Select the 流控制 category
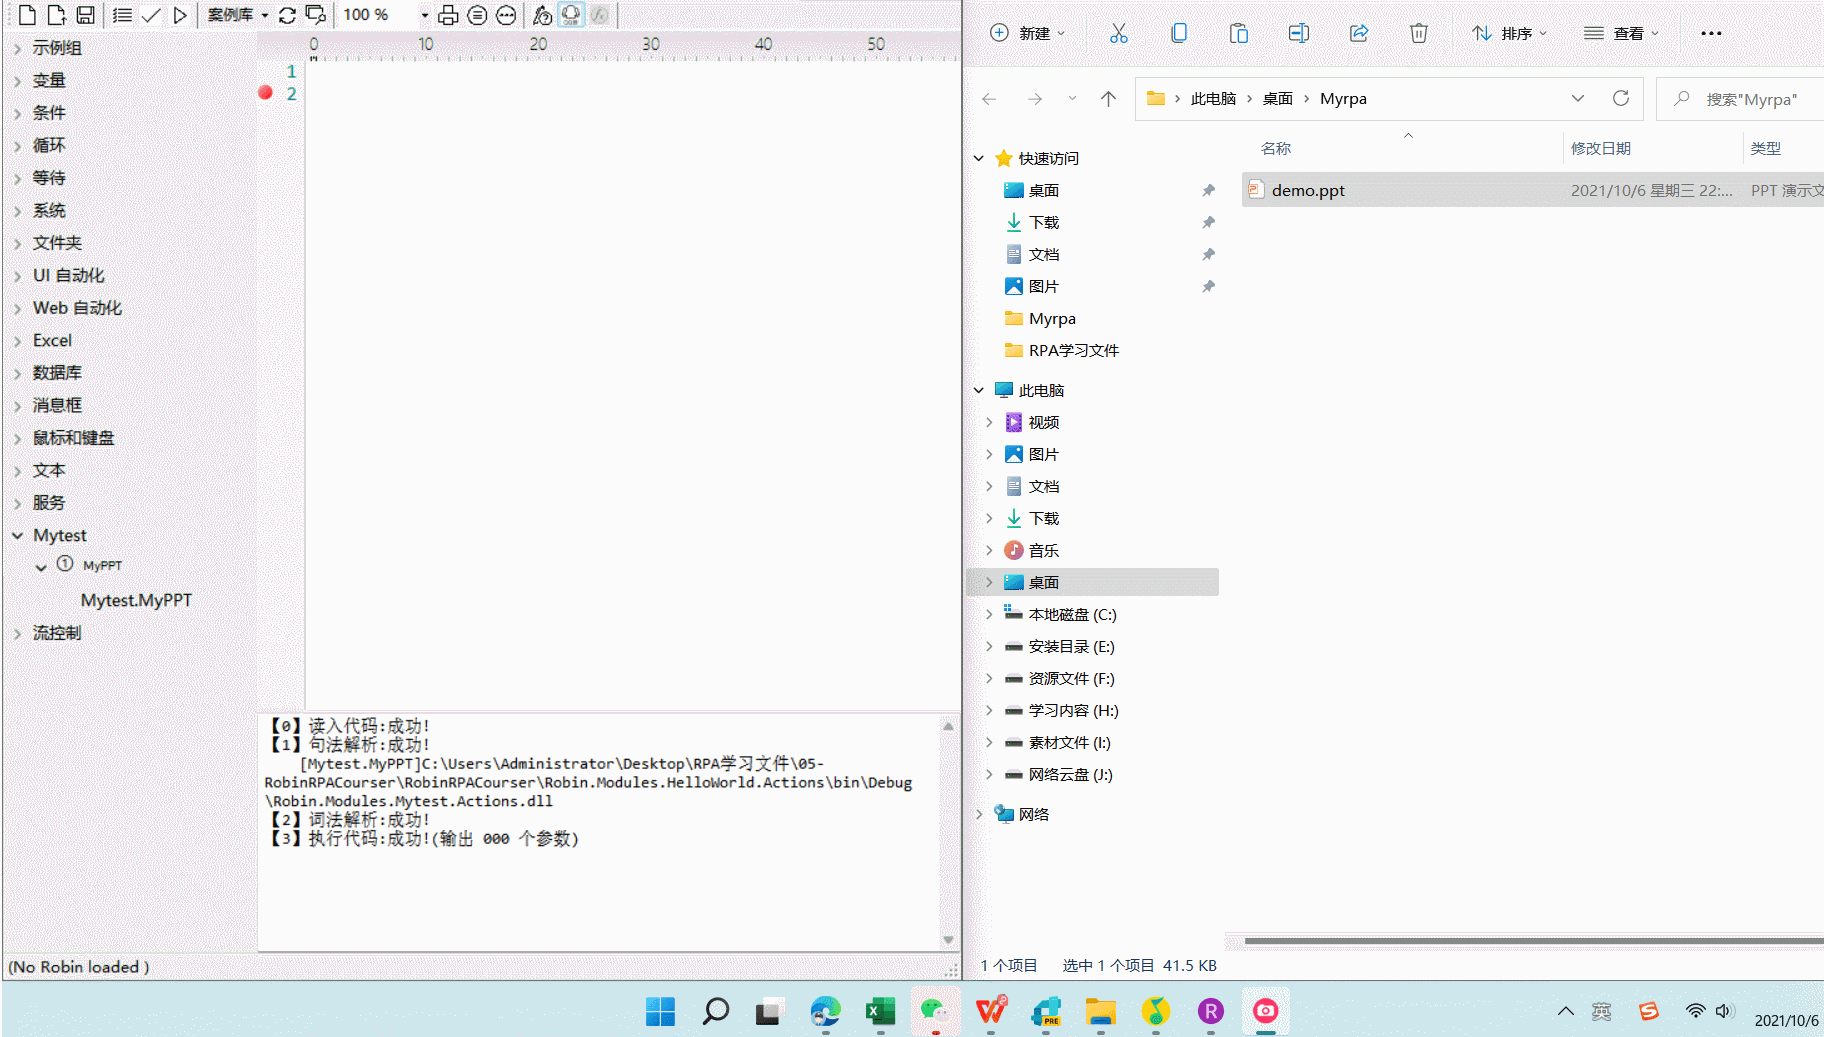The height and width of the screenshot is (1037, 1824). (57, 633)
